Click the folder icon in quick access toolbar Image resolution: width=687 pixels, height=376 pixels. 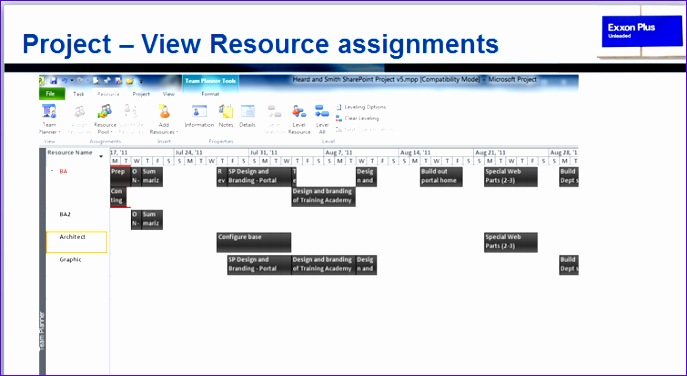pyautogui.click(x=130, y=81)
